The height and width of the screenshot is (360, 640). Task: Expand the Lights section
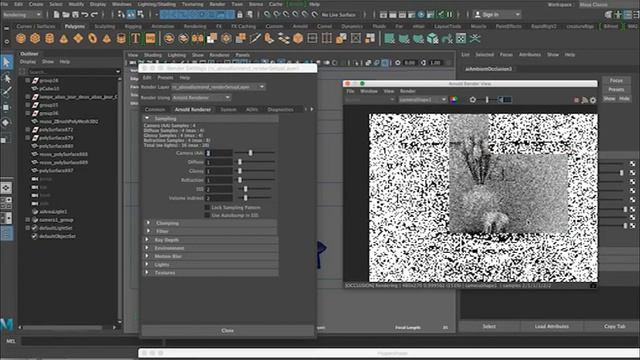click(x=147, y=264)
